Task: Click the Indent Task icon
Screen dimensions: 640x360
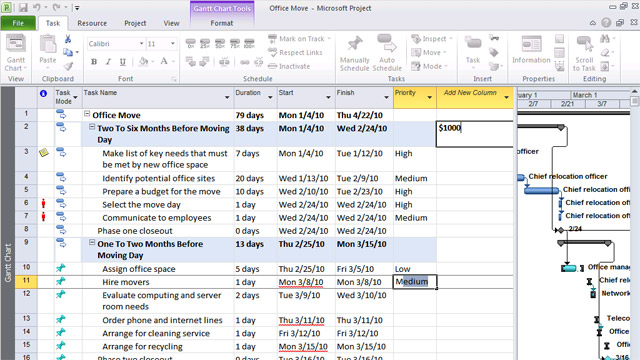Action: click(204, 62)
